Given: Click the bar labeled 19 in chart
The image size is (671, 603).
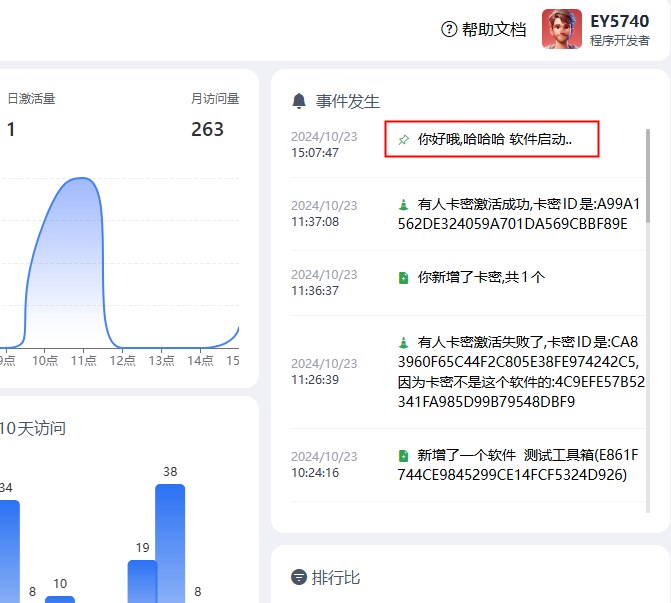Looking at the screenshot, I should tap(142, 580).
